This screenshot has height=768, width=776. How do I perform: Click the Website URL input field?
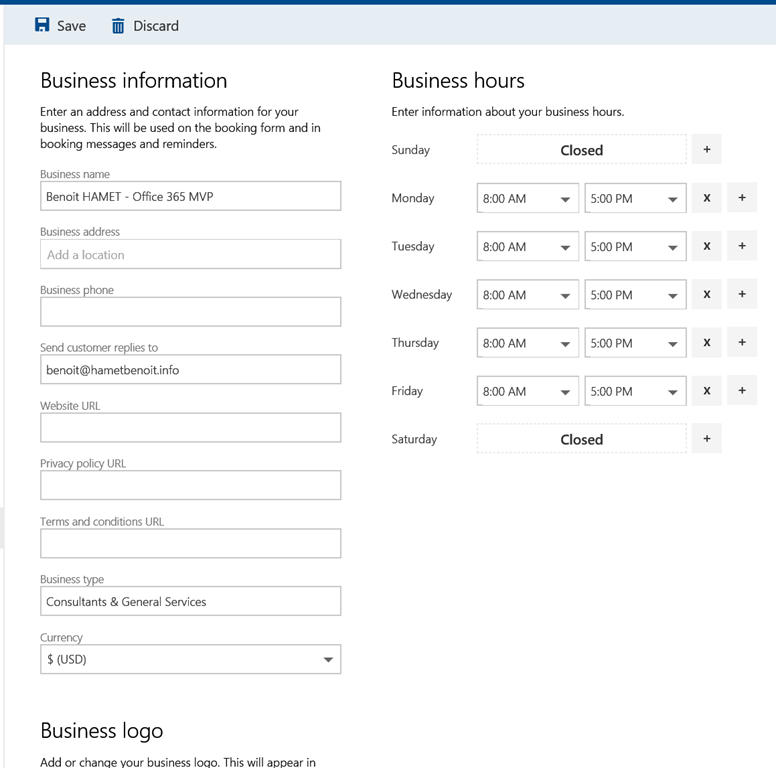click(x=190, y=428)
